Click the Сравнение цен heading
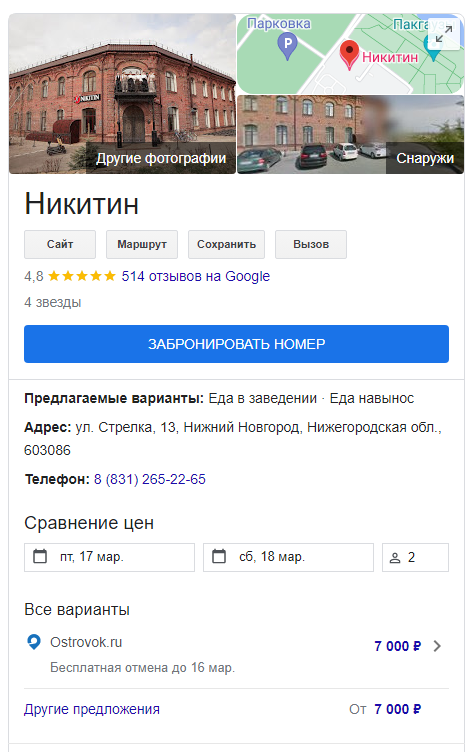This screenshot has height=752, width=473. [x=89, y=523]
